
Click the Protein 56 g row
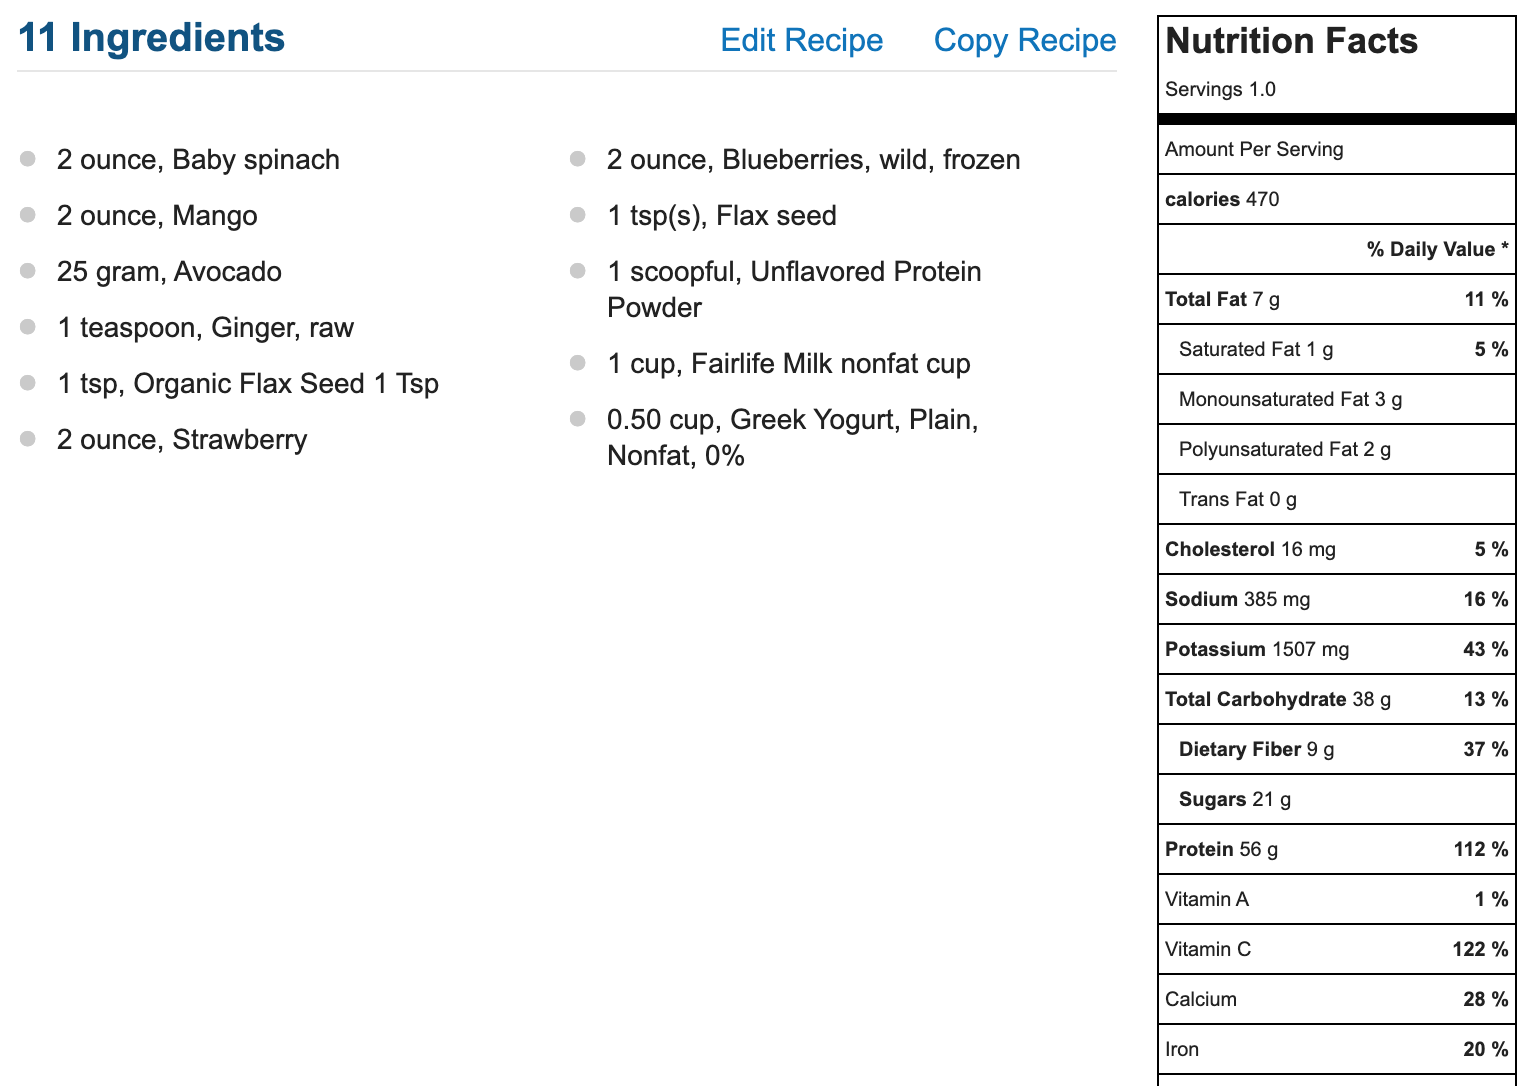click(1337, 849)
